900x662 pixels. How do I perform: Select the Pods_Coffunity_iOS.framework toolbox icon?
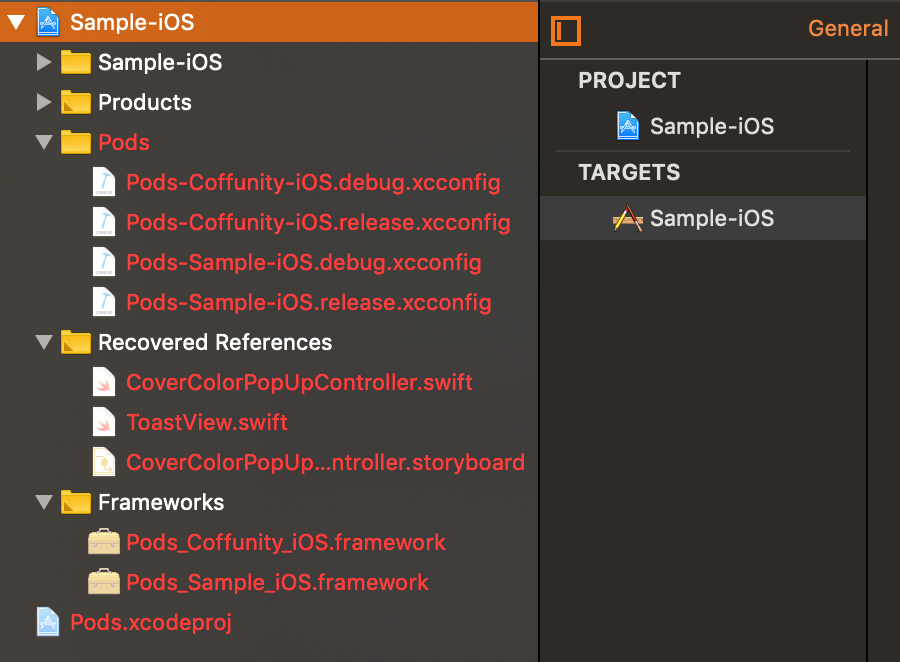click(105, 542)
